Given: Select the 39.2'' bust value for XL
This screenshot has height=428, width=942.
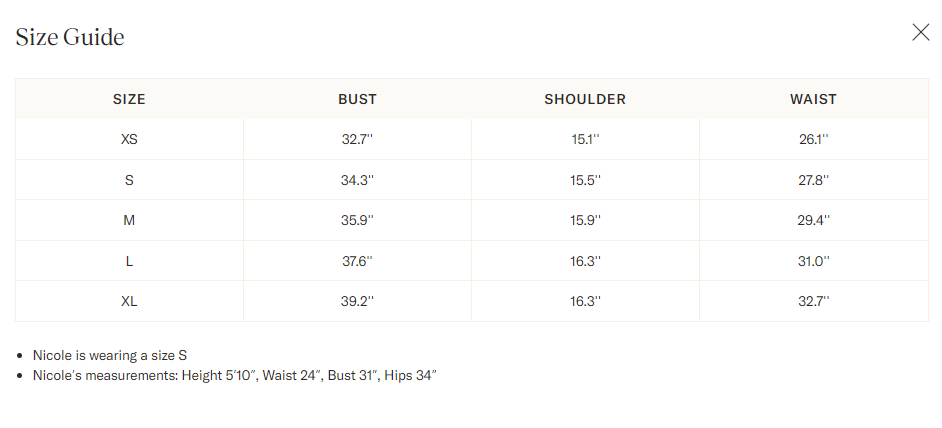Looking at the screenshot, I should (357, 301).
